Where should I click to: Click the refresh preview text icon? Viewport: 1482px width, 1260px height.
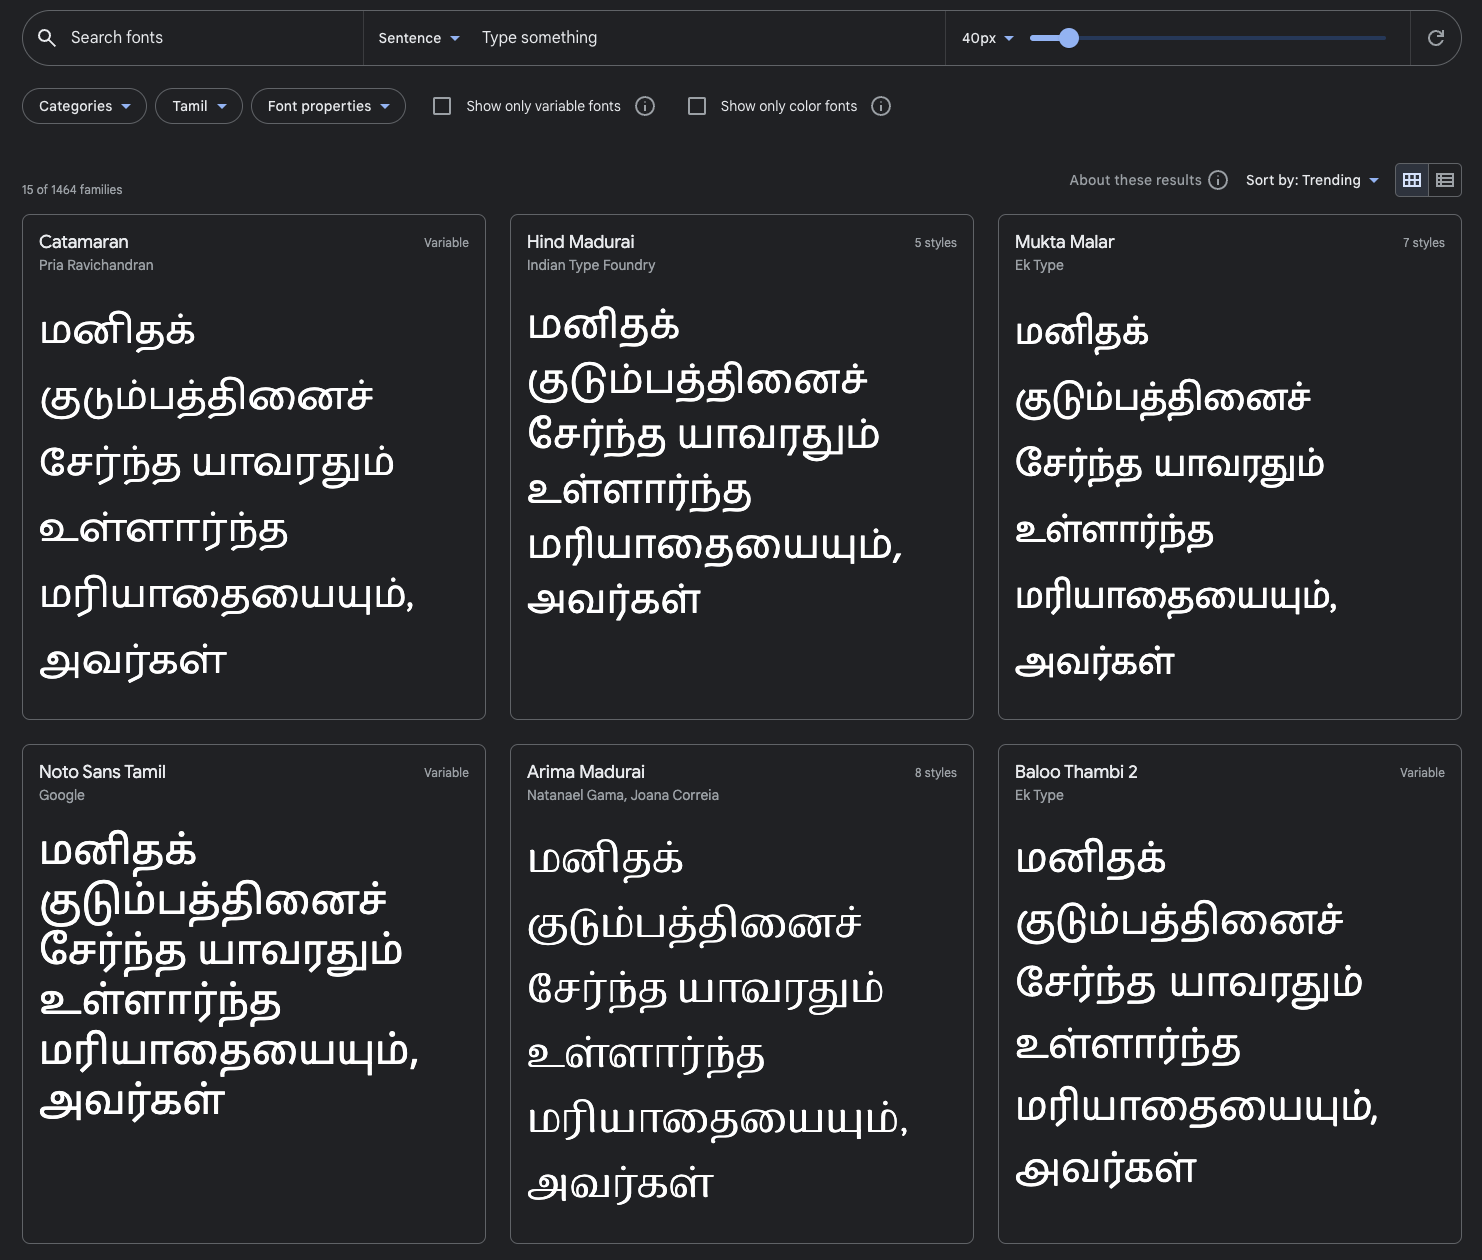click(1436, 37)
